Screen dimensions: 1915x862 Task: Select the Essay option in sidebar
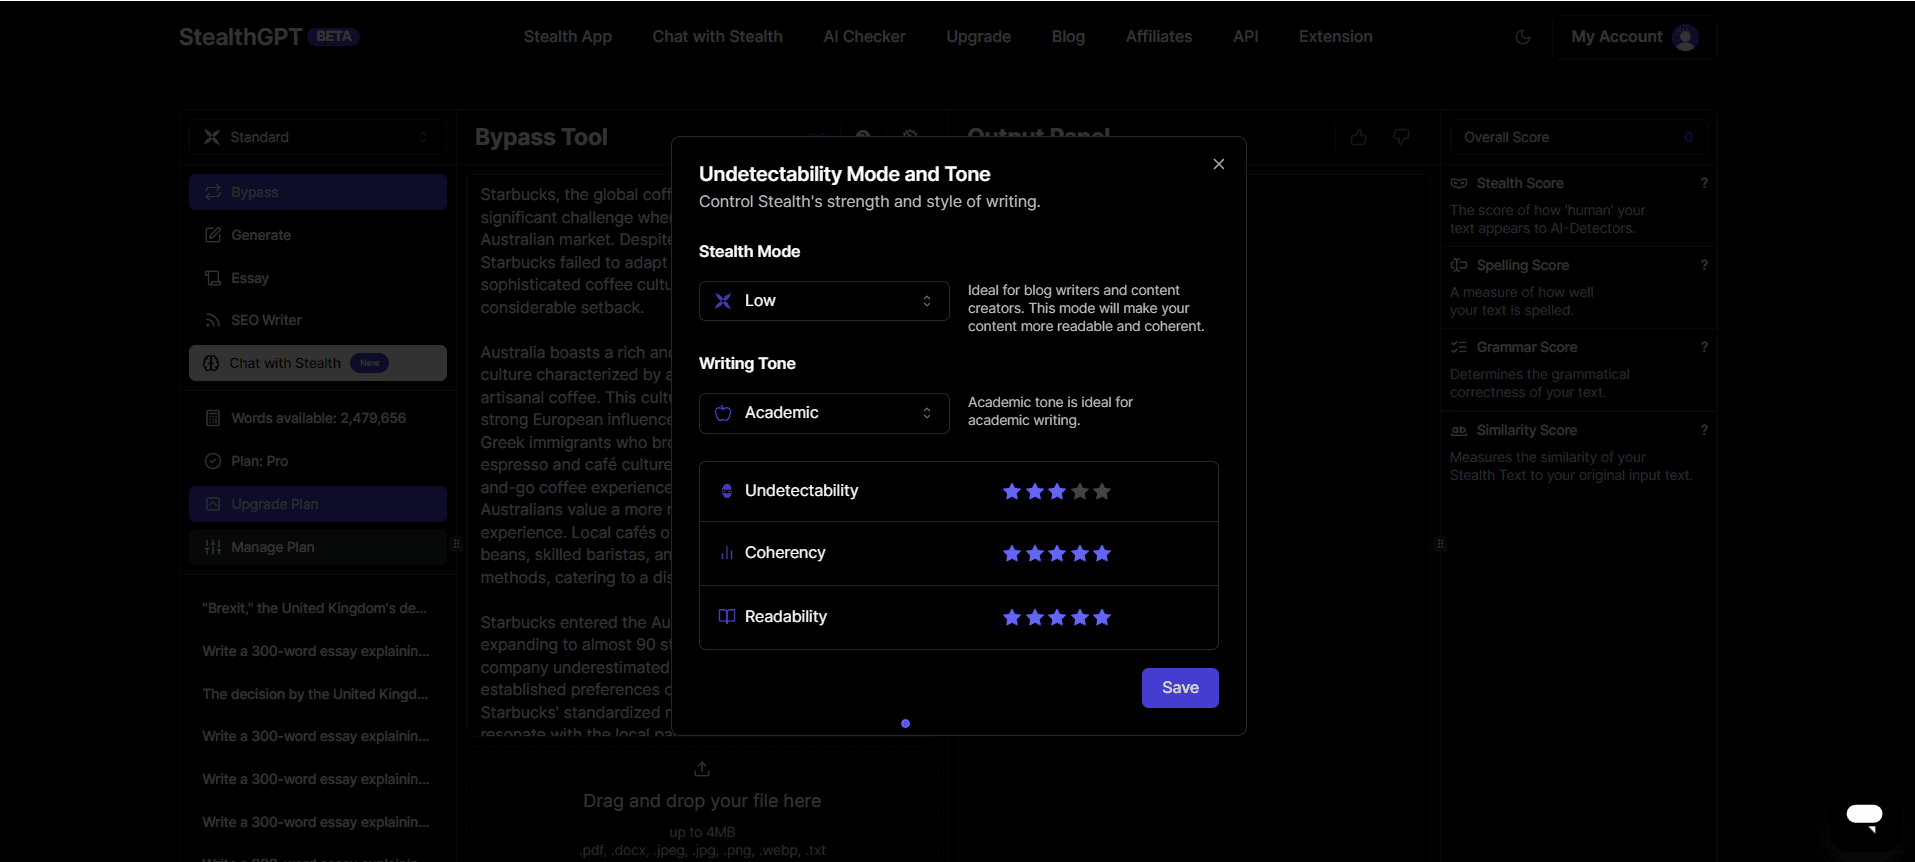[x=250, y=278]
